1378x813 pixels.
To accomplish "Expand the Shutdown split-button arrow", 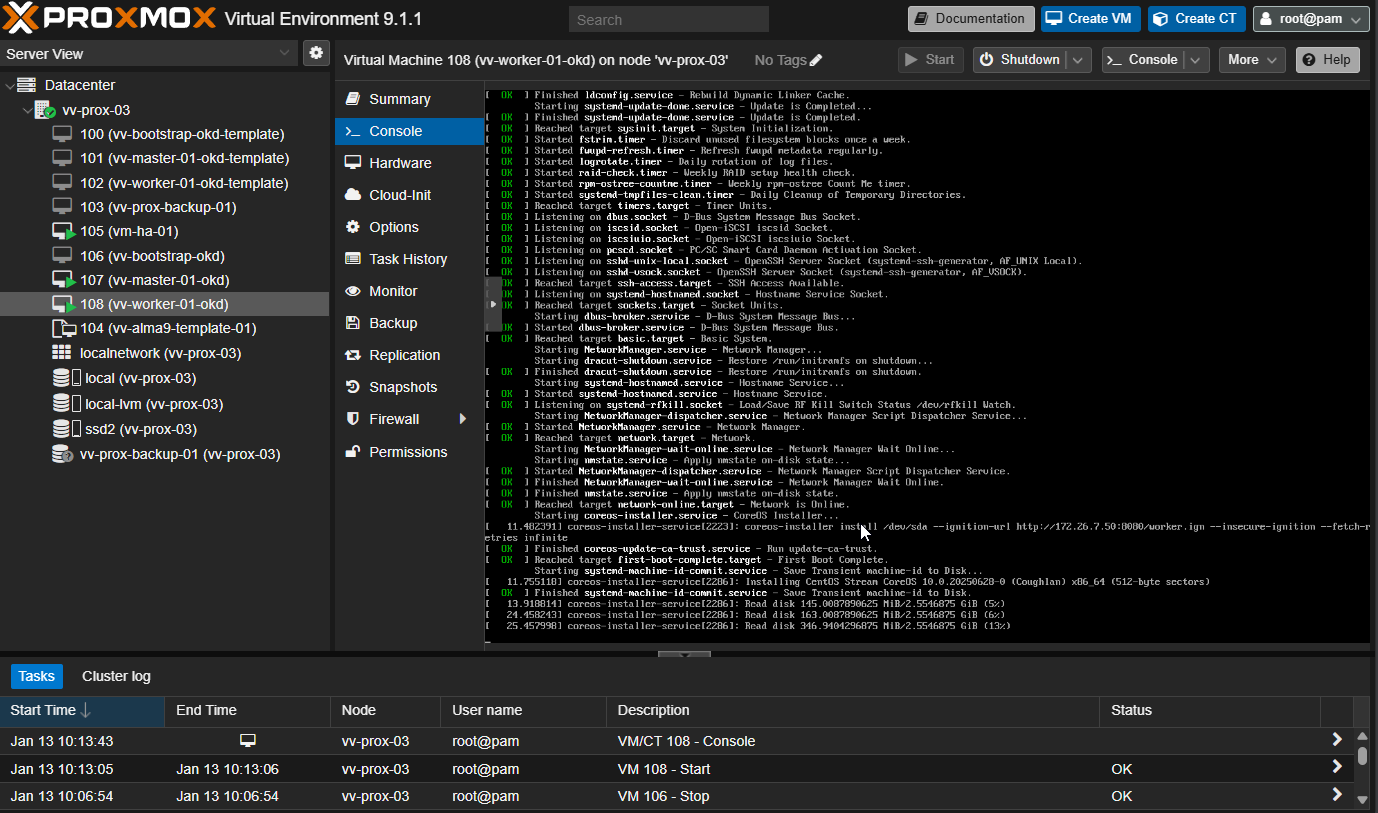I will pyautogui.click(x=1078, y=60).
